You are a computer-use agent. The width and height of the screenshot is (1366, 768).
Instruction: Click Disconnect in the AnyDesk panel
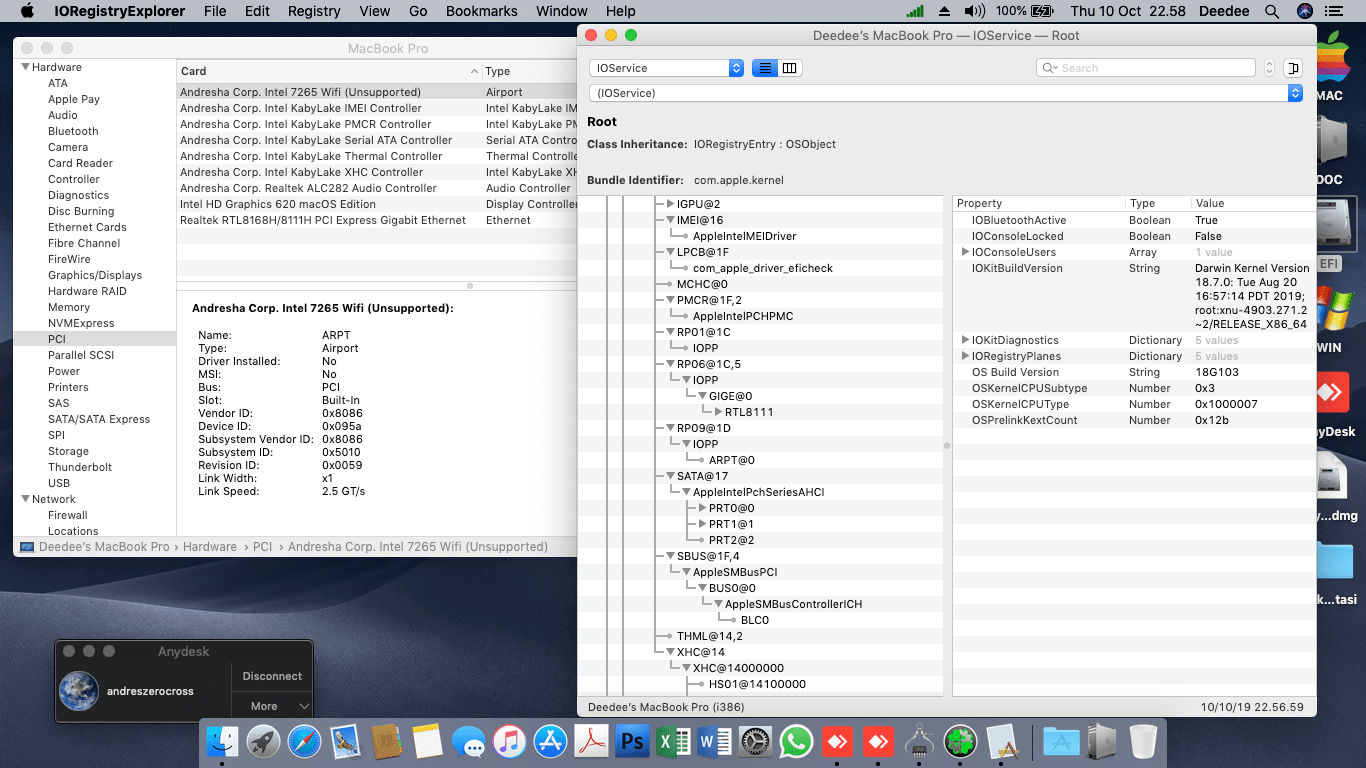pyautogui.click(x=272, y=676)
